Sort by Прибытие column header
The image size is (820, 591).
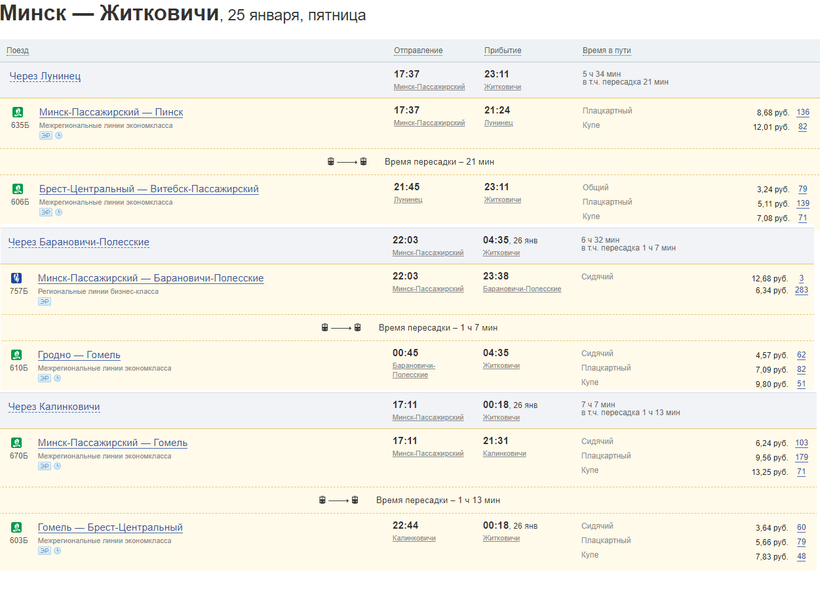502,50
